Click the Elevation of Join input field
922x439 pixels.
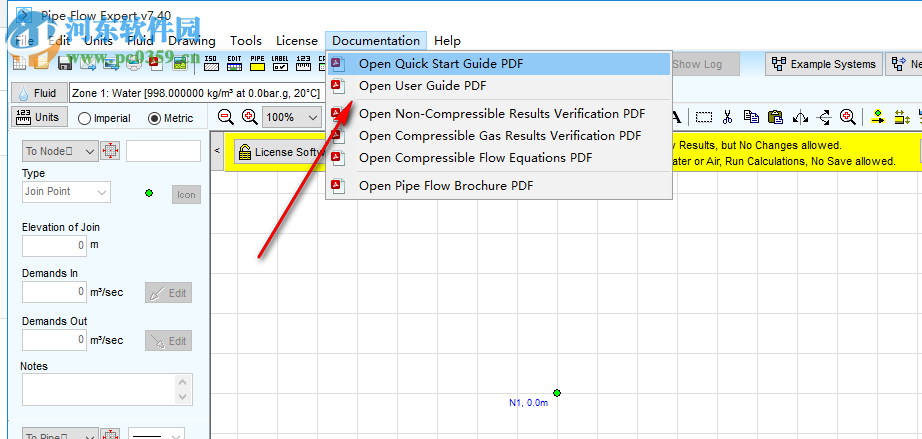[x=55, y=245]
